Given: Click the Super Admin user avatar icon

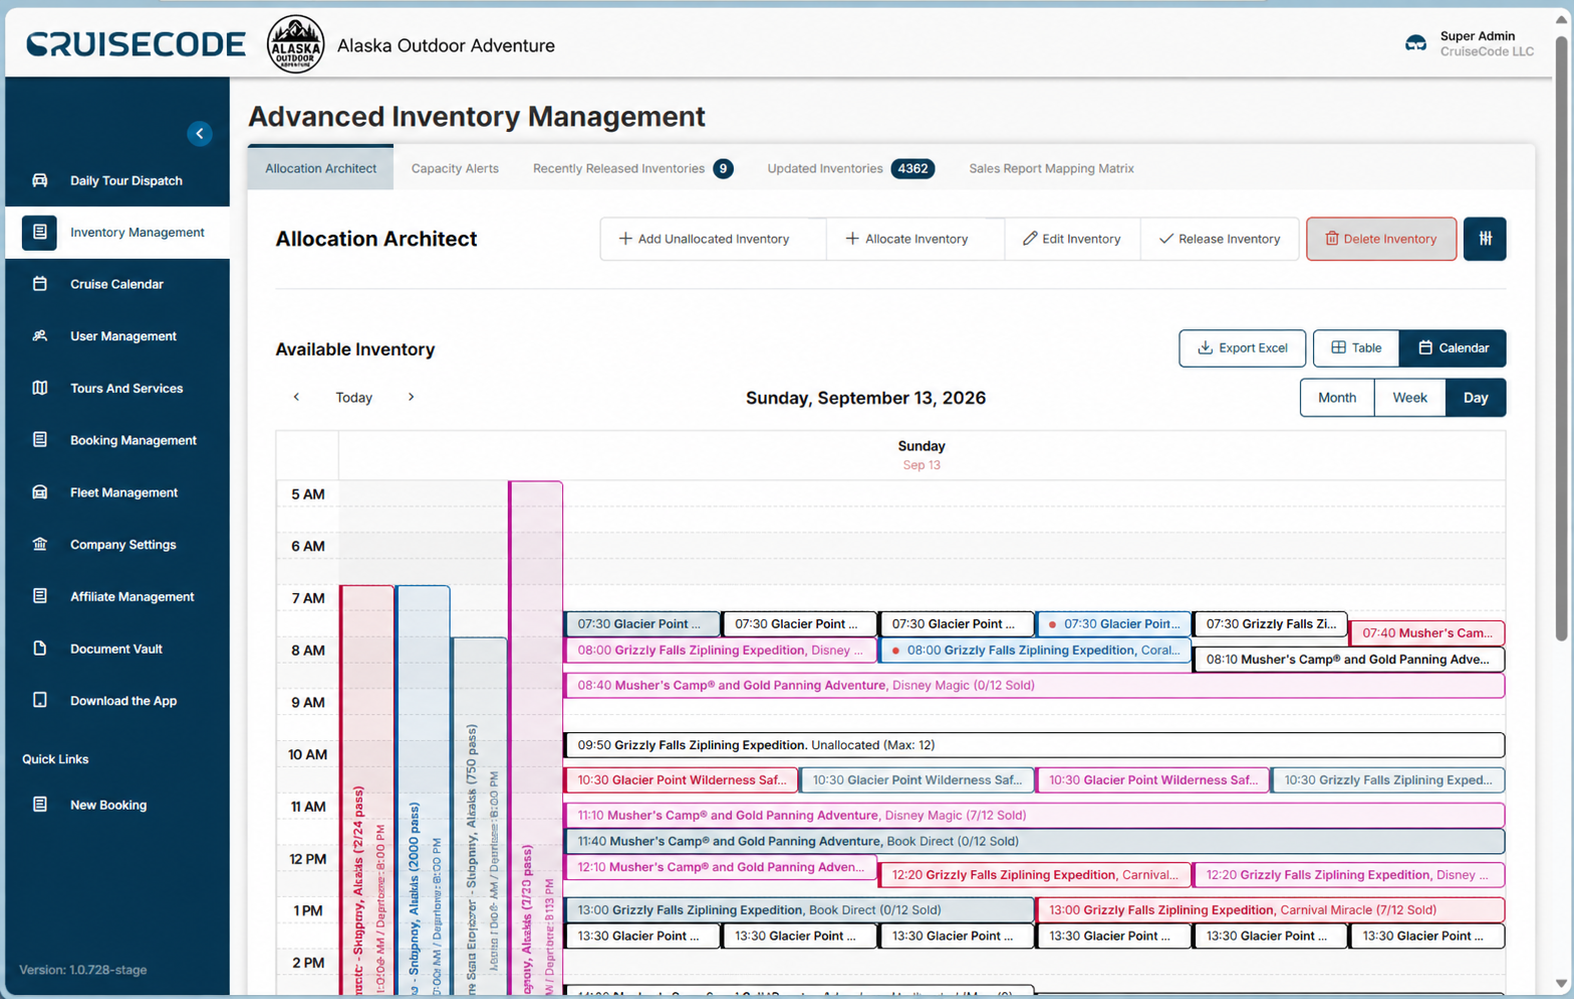Looking at the screenshot, I should (x=1416, y=43).
